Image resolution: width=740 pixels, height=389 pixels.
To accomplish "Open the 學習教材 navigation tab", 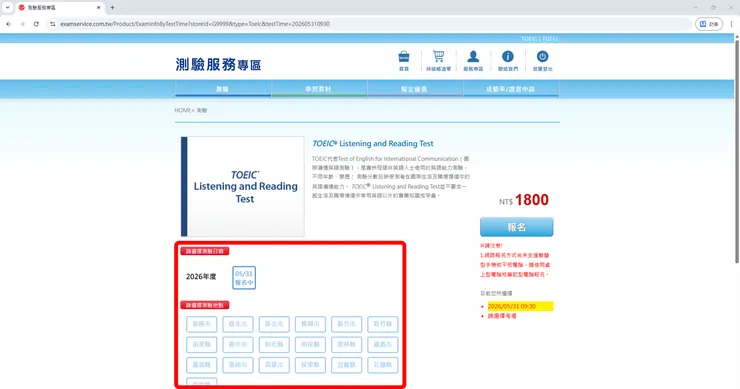I will (319, 89).
